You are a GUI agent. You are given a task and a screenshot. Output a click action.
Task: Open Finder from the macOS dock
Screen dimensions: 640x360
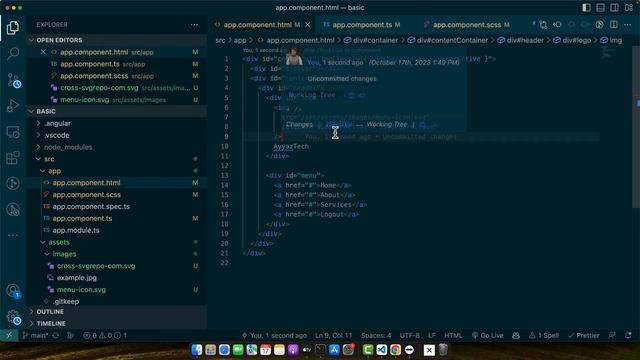point(197,350)
